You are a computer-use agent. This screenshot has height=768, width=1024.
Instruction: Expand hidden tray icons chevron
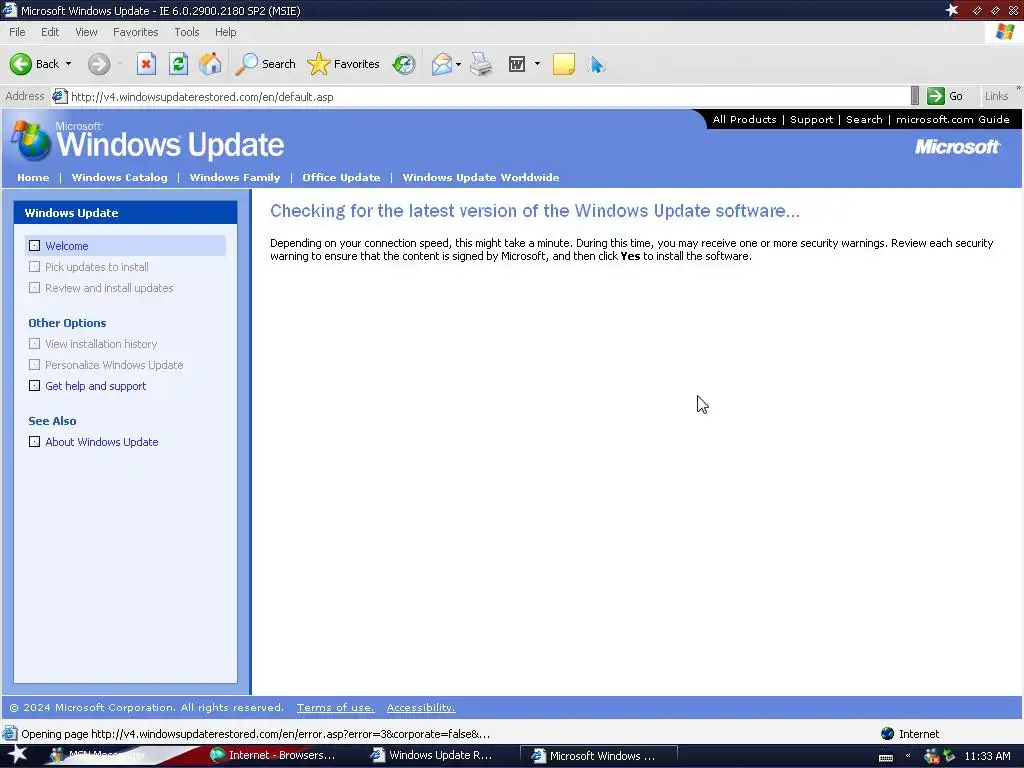coord(908,756)
